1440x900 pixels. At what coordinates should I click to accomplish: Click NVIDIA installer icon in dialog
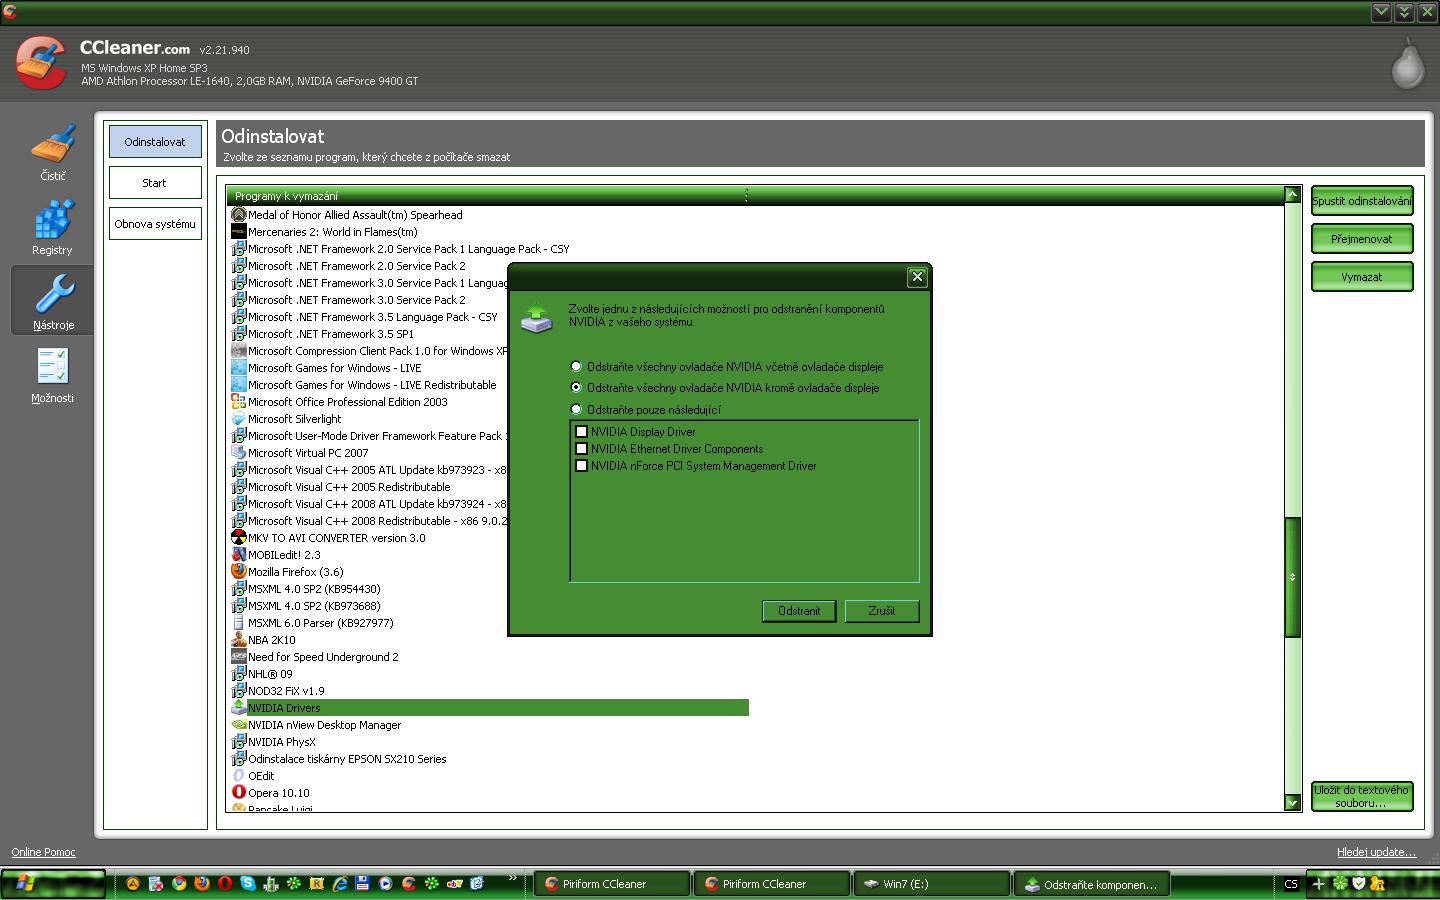click(537, 319)
